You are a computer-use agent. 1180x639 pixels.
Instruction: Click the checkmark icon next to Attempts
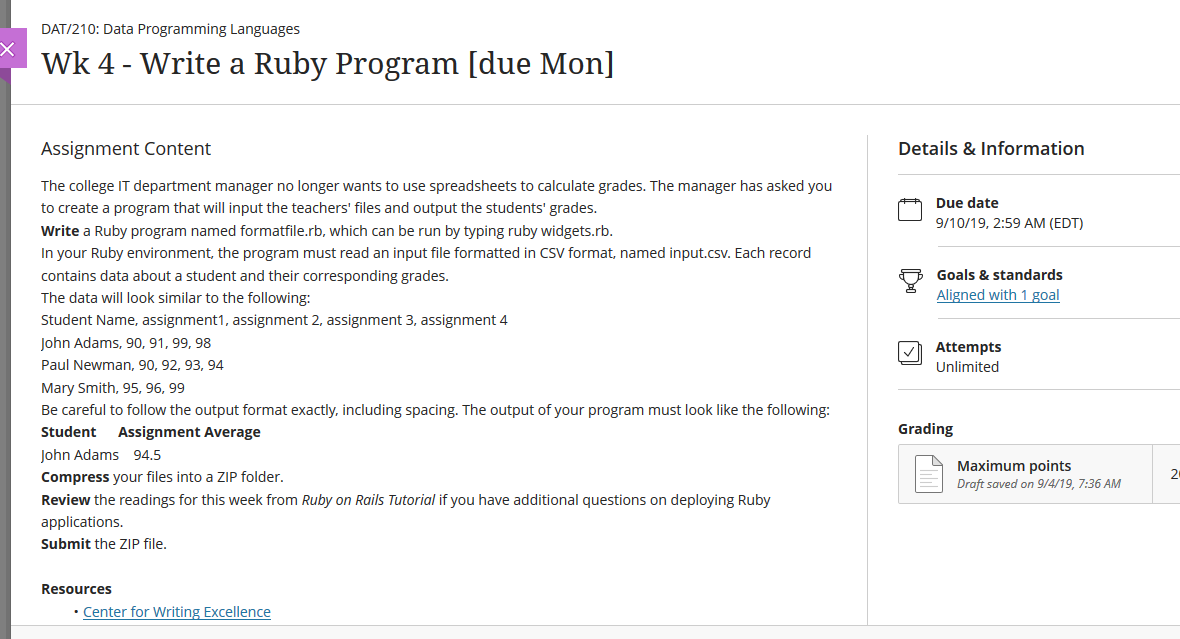[x=909, y=353]
